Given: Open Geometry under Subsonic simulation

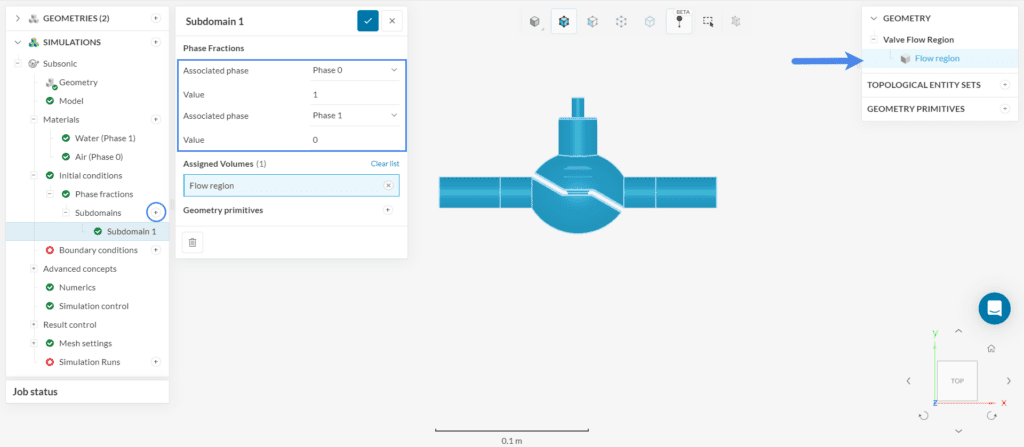Looking at the screenshot, I should click(x=78, y=82).
